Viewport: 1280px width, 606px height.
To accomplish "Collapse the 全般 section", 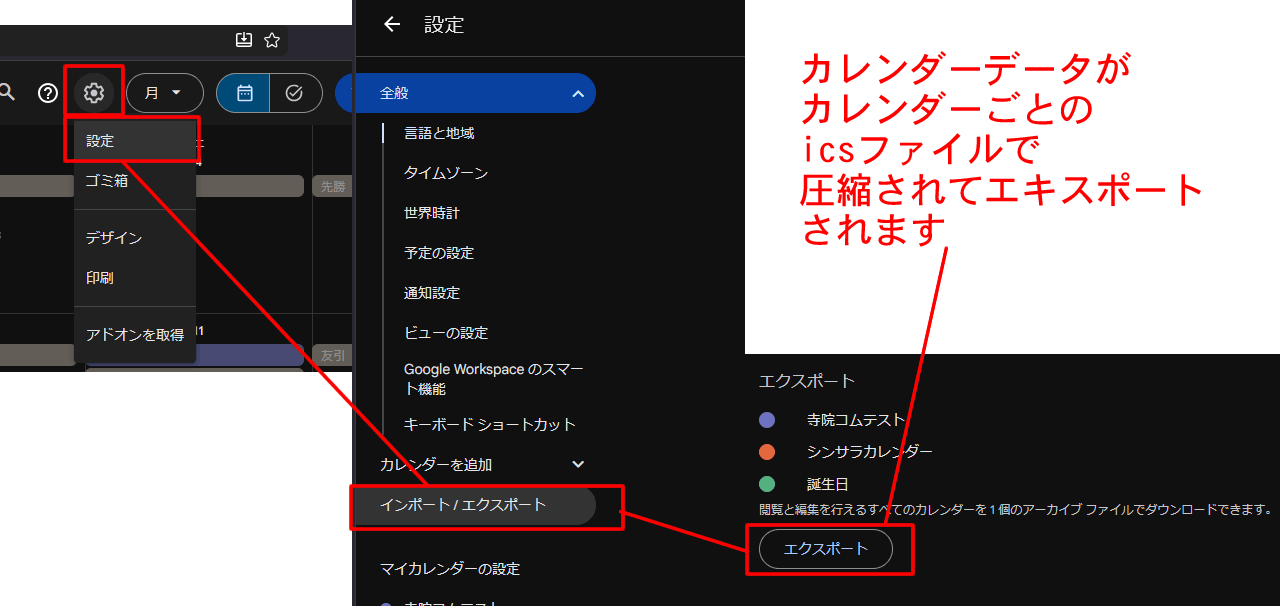I will pos(577,93).
